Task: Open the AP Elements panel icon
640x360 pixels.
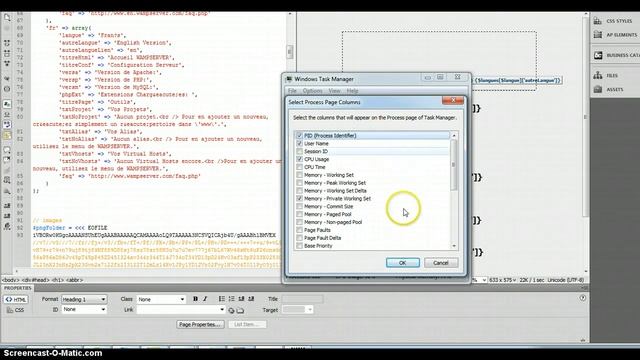Action: pyautogui.click(x=598, y=35)
